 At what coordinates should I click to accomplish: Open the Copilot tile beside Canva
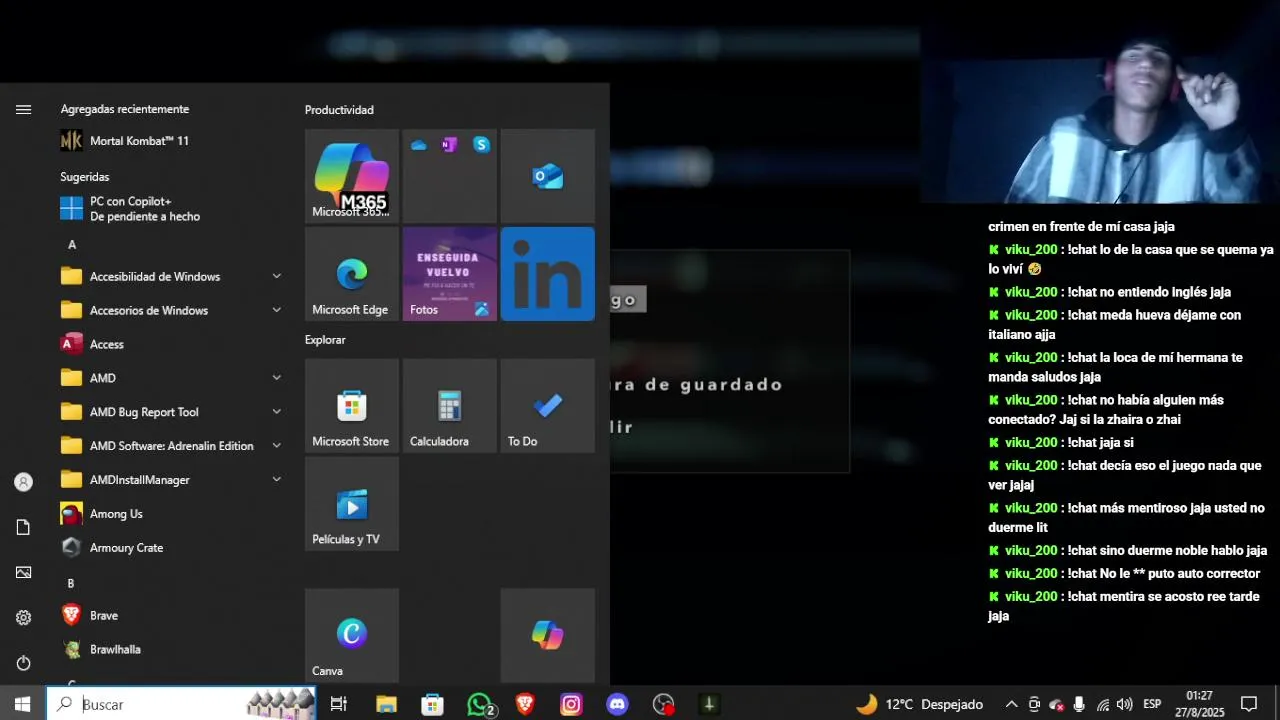[x=548, y=636]
